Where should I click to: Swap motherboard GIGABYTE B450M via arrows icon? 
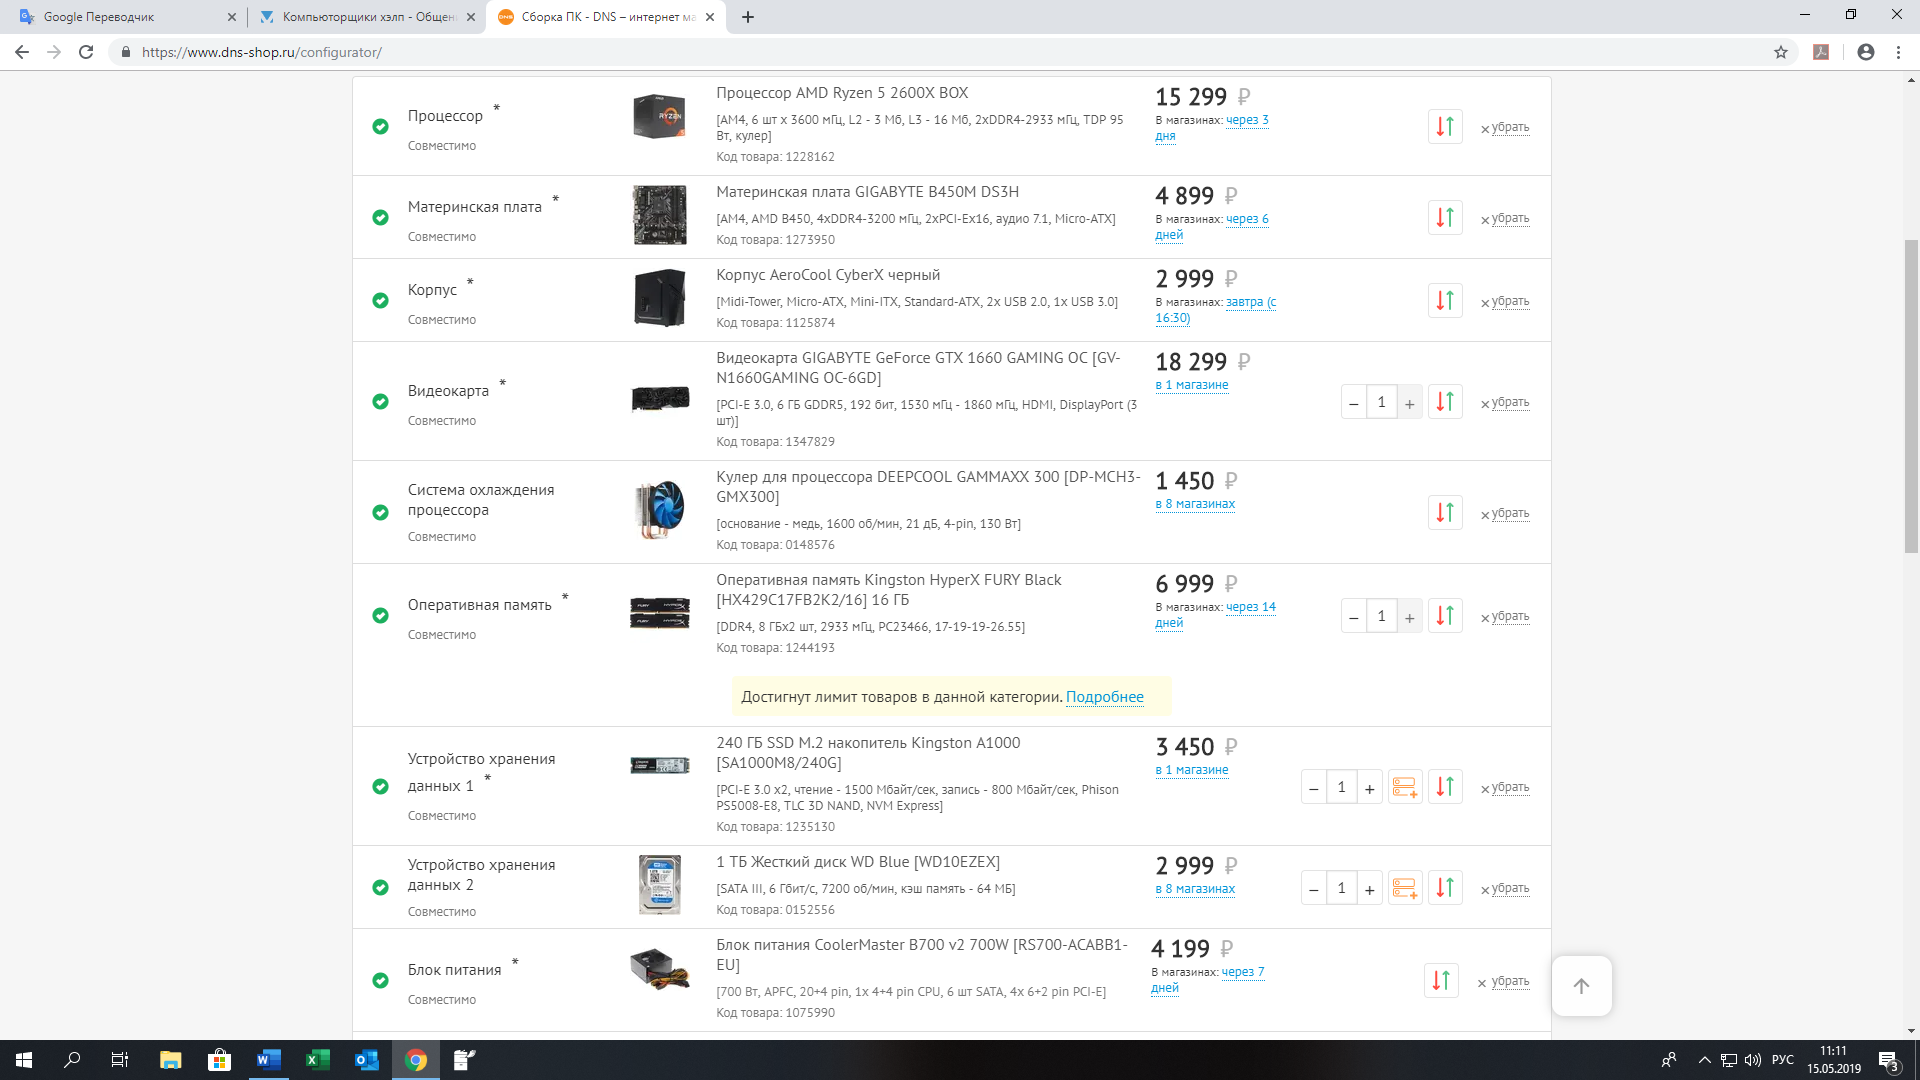click(1445, 218)
